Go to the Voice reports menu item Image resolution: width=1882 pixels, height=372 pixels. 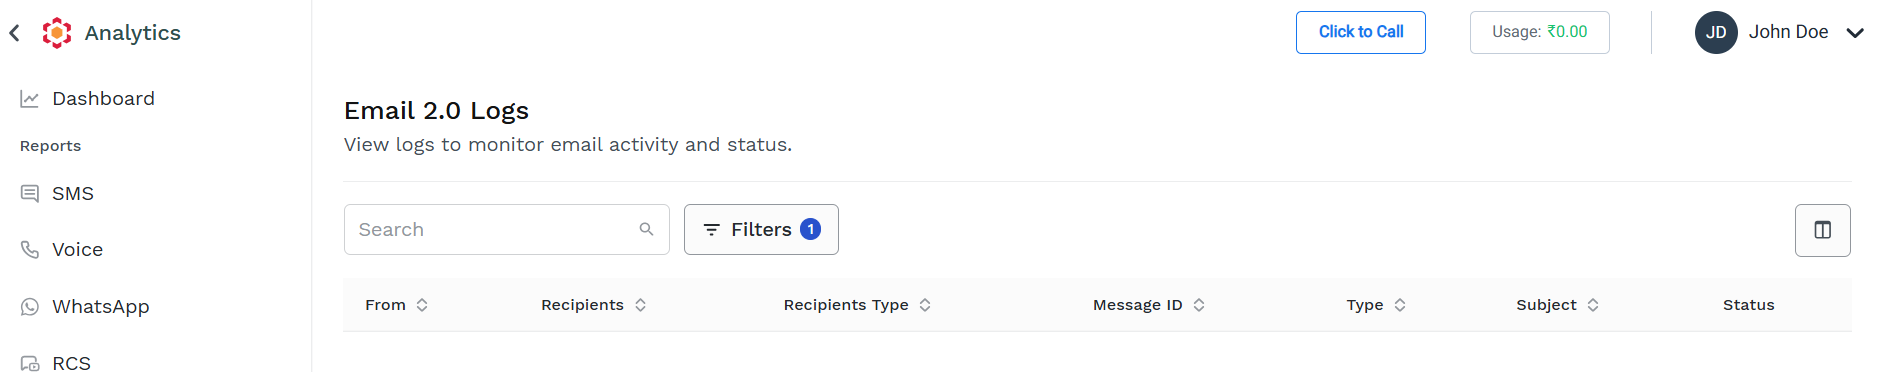77,250
